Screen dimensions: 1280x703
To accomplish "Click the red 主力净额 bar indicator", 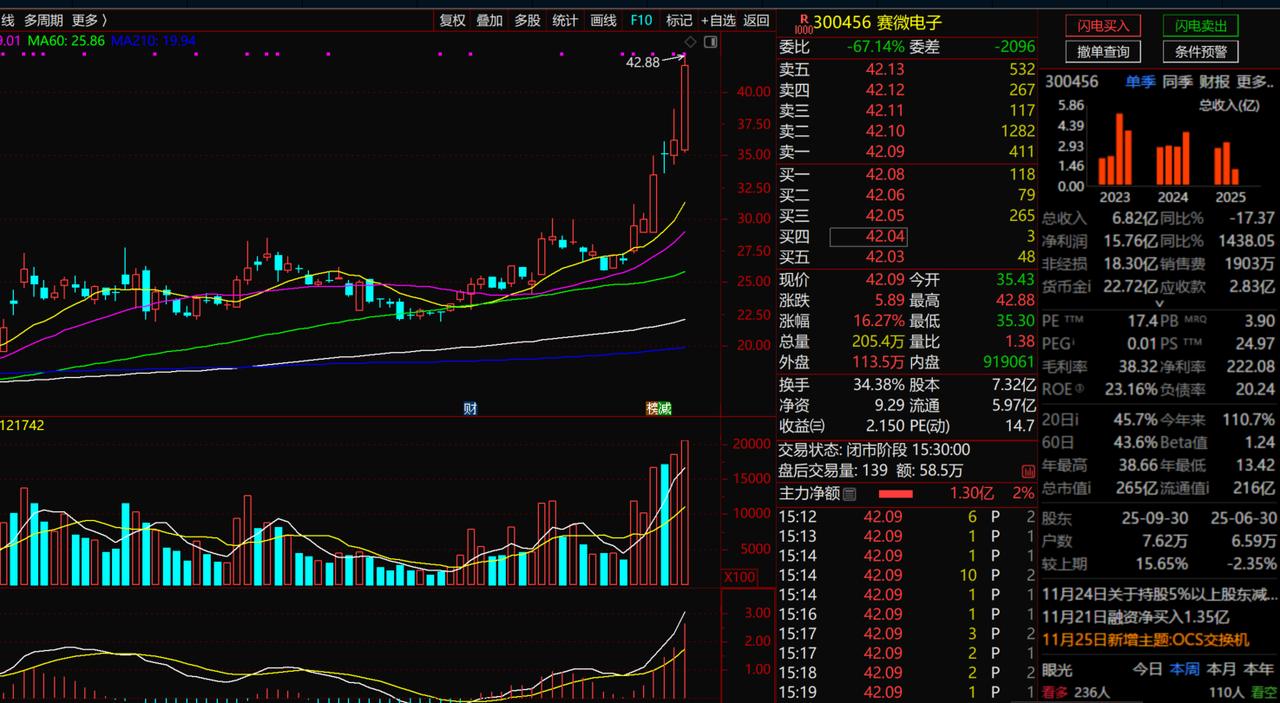I will tap(895, 494).
